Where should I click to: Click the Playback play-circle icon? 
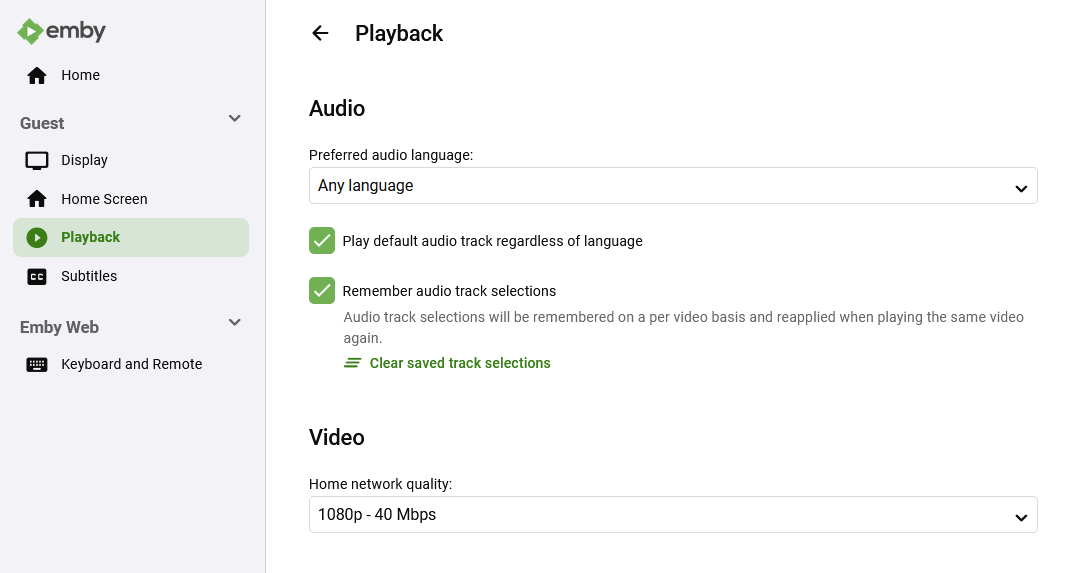pos(37,238)
